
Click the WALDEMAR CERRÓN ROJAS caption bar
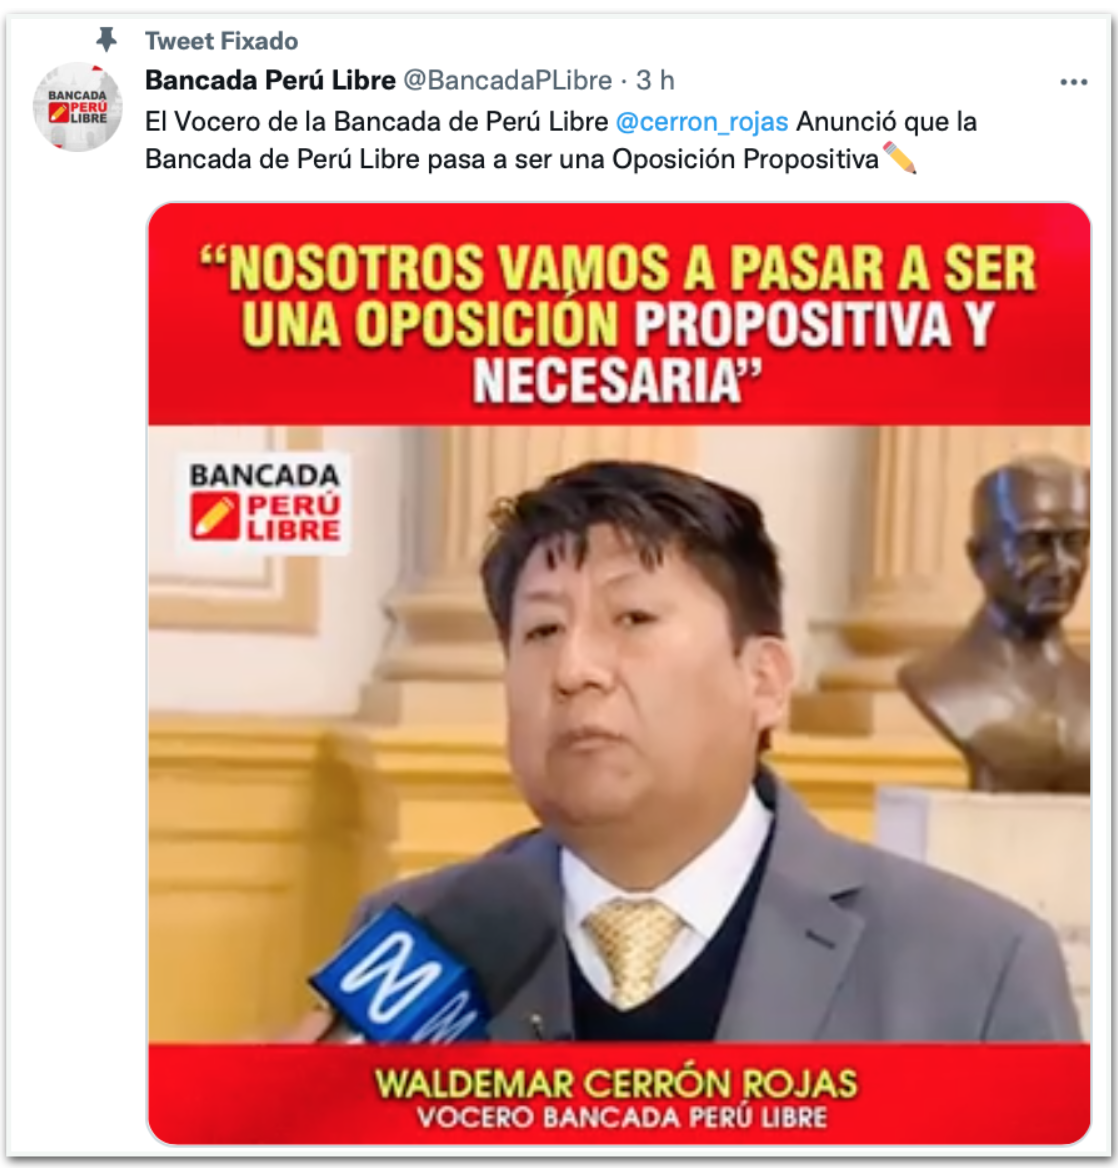point(619,1093)
